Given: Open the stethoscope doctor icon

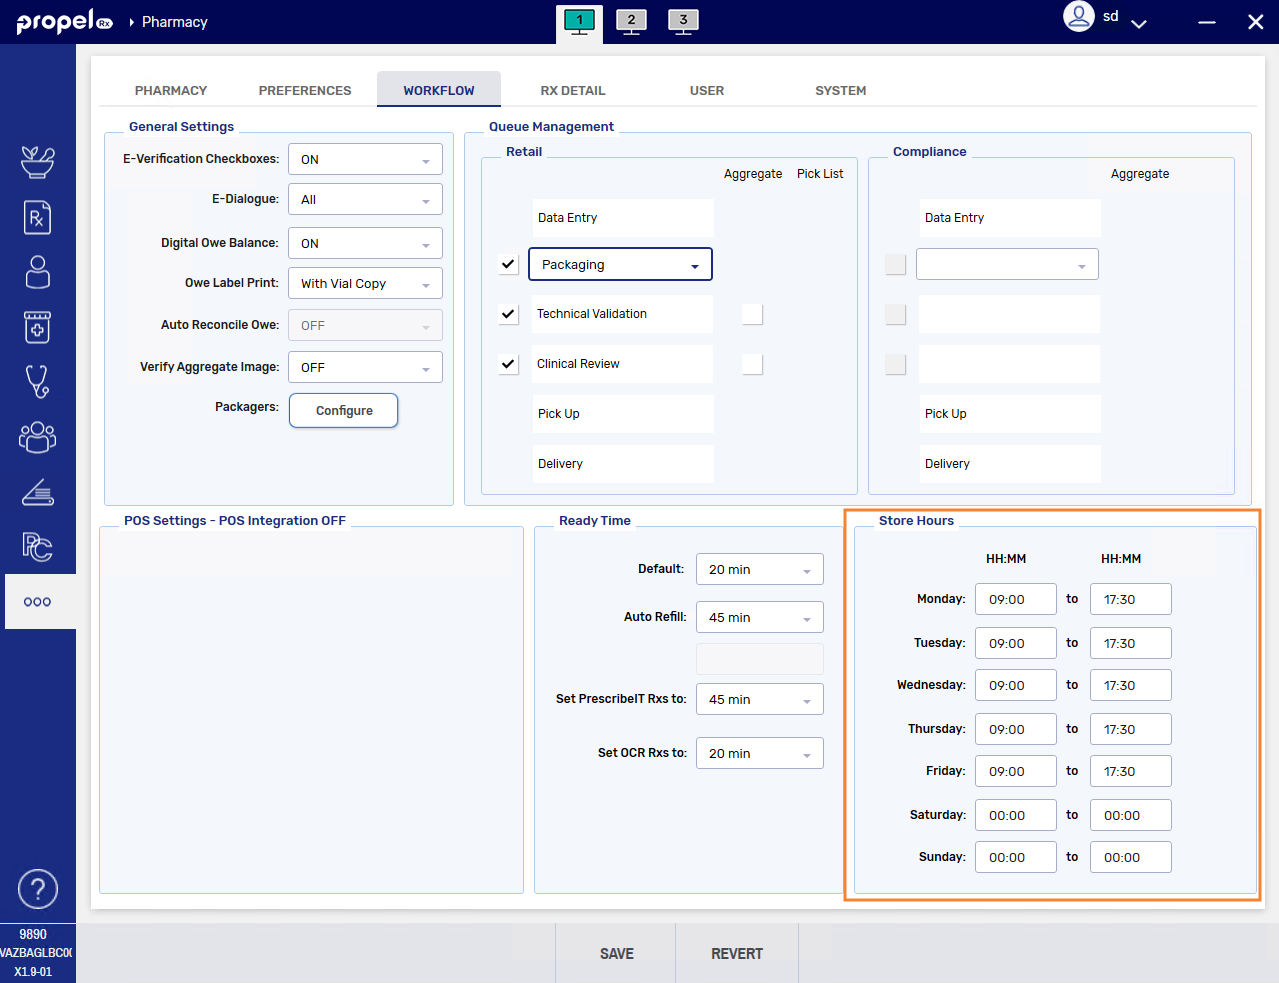Looking at the screenshot, I should tap(37, 381).
